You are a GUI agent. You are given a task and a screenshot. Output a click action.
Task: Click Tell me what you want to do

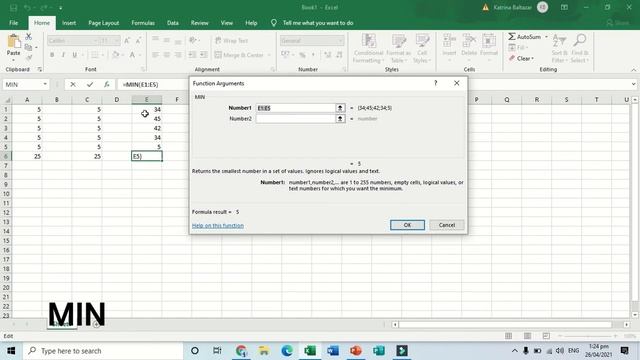(x=318, y=23)
